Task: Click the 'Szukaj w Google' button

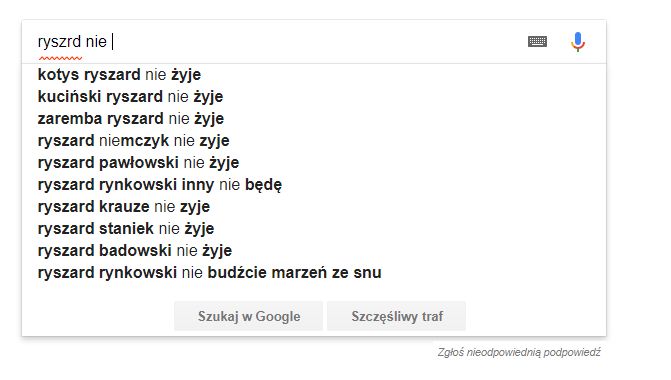Action: (249, 316)
